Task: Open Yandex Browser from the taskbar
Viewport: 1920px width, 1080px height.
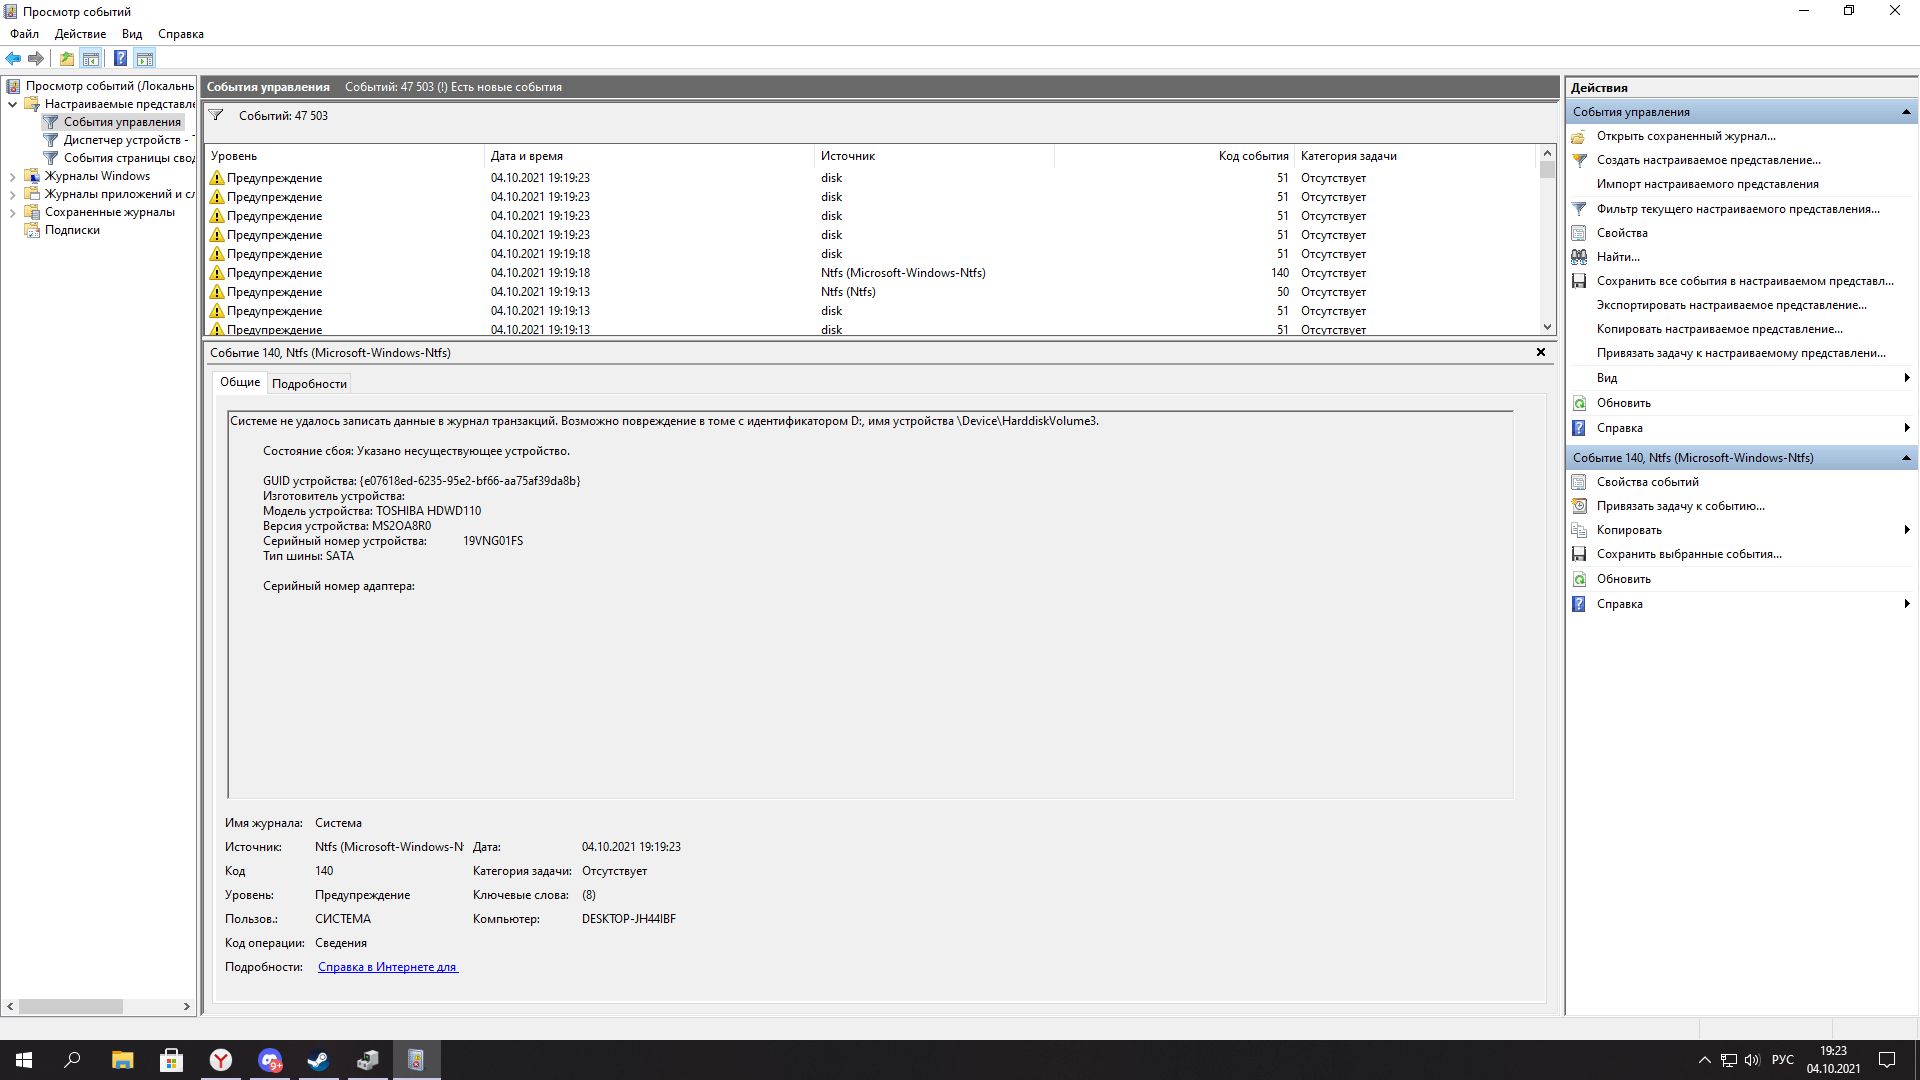Action: coord(221,1060)
